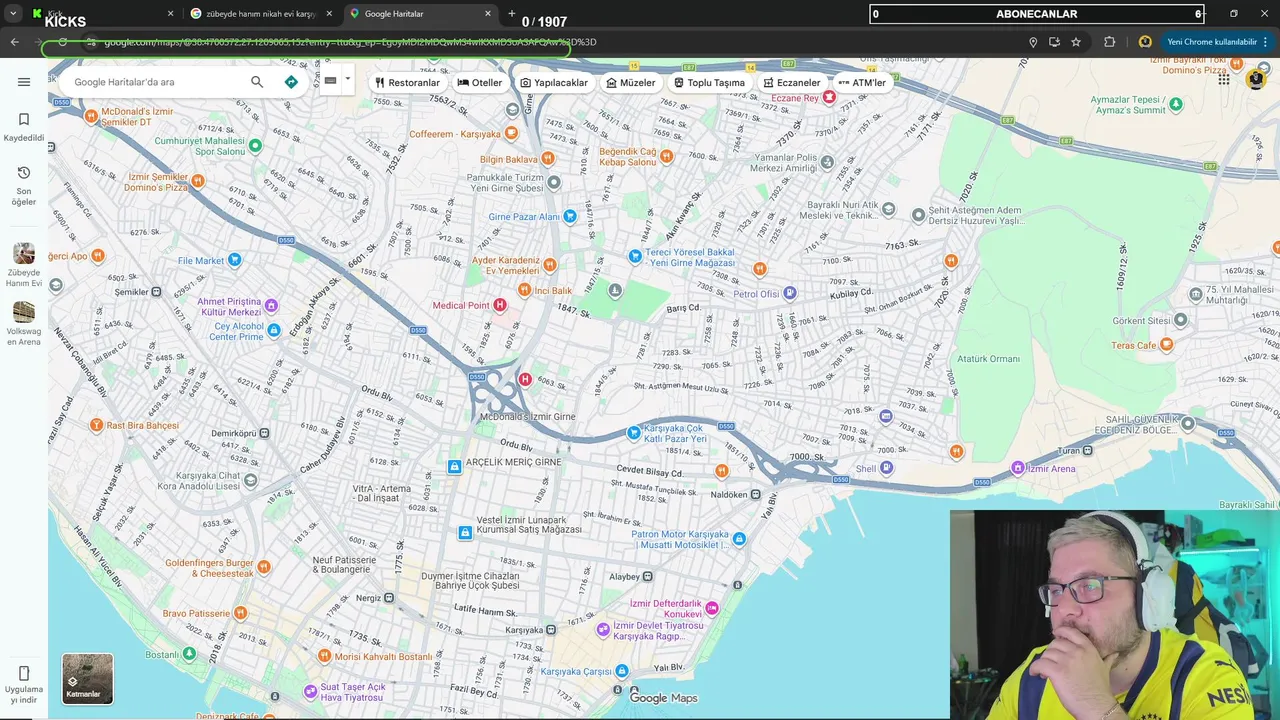Go back with the browser back arrow
Image resolution: width=1280 pixels, height=720 pixels.
pyautogui.click(x=14, y=42)
